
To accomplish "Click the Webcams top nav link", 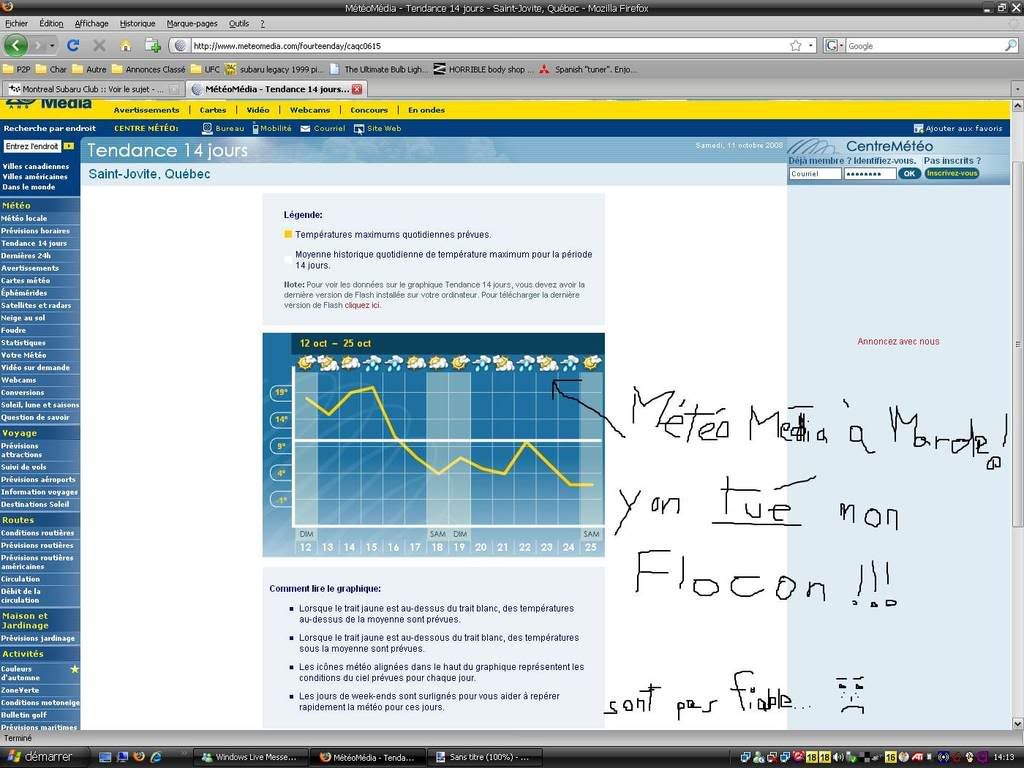I will coord(310,110).
